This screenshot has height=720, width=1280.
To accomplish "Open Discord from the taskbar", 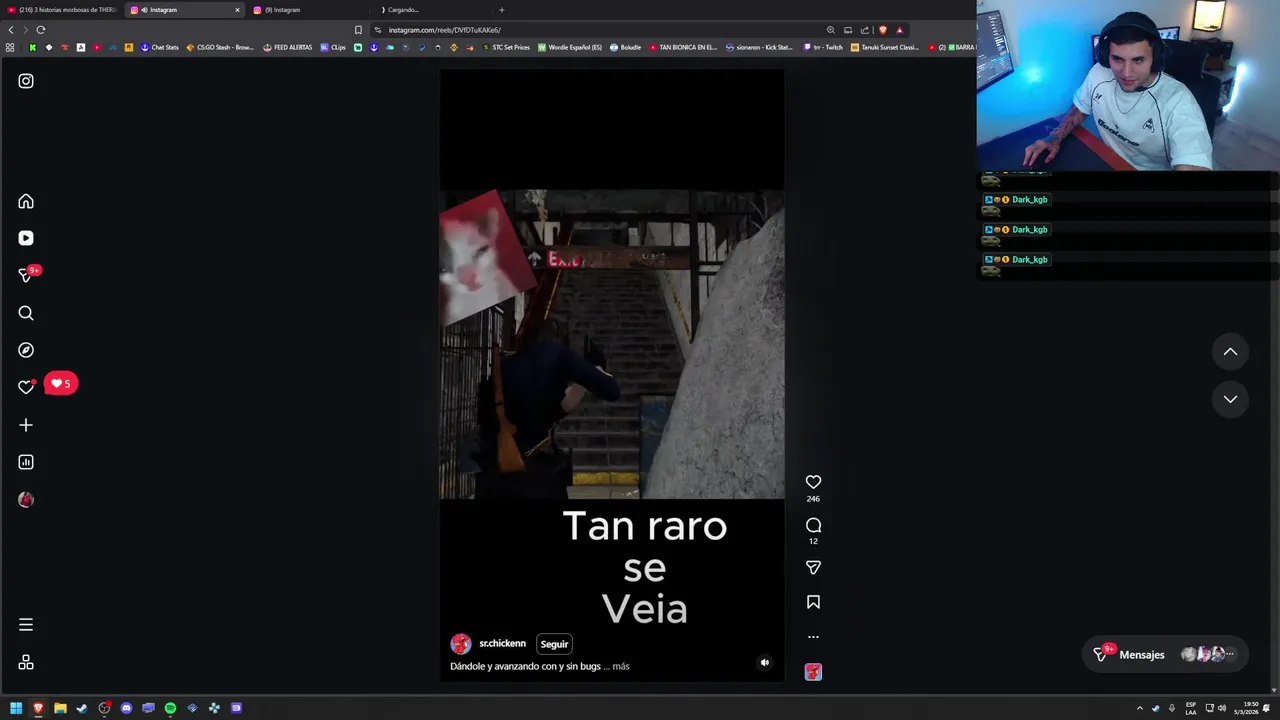I will pyautogui.click(x=126, y=708).
